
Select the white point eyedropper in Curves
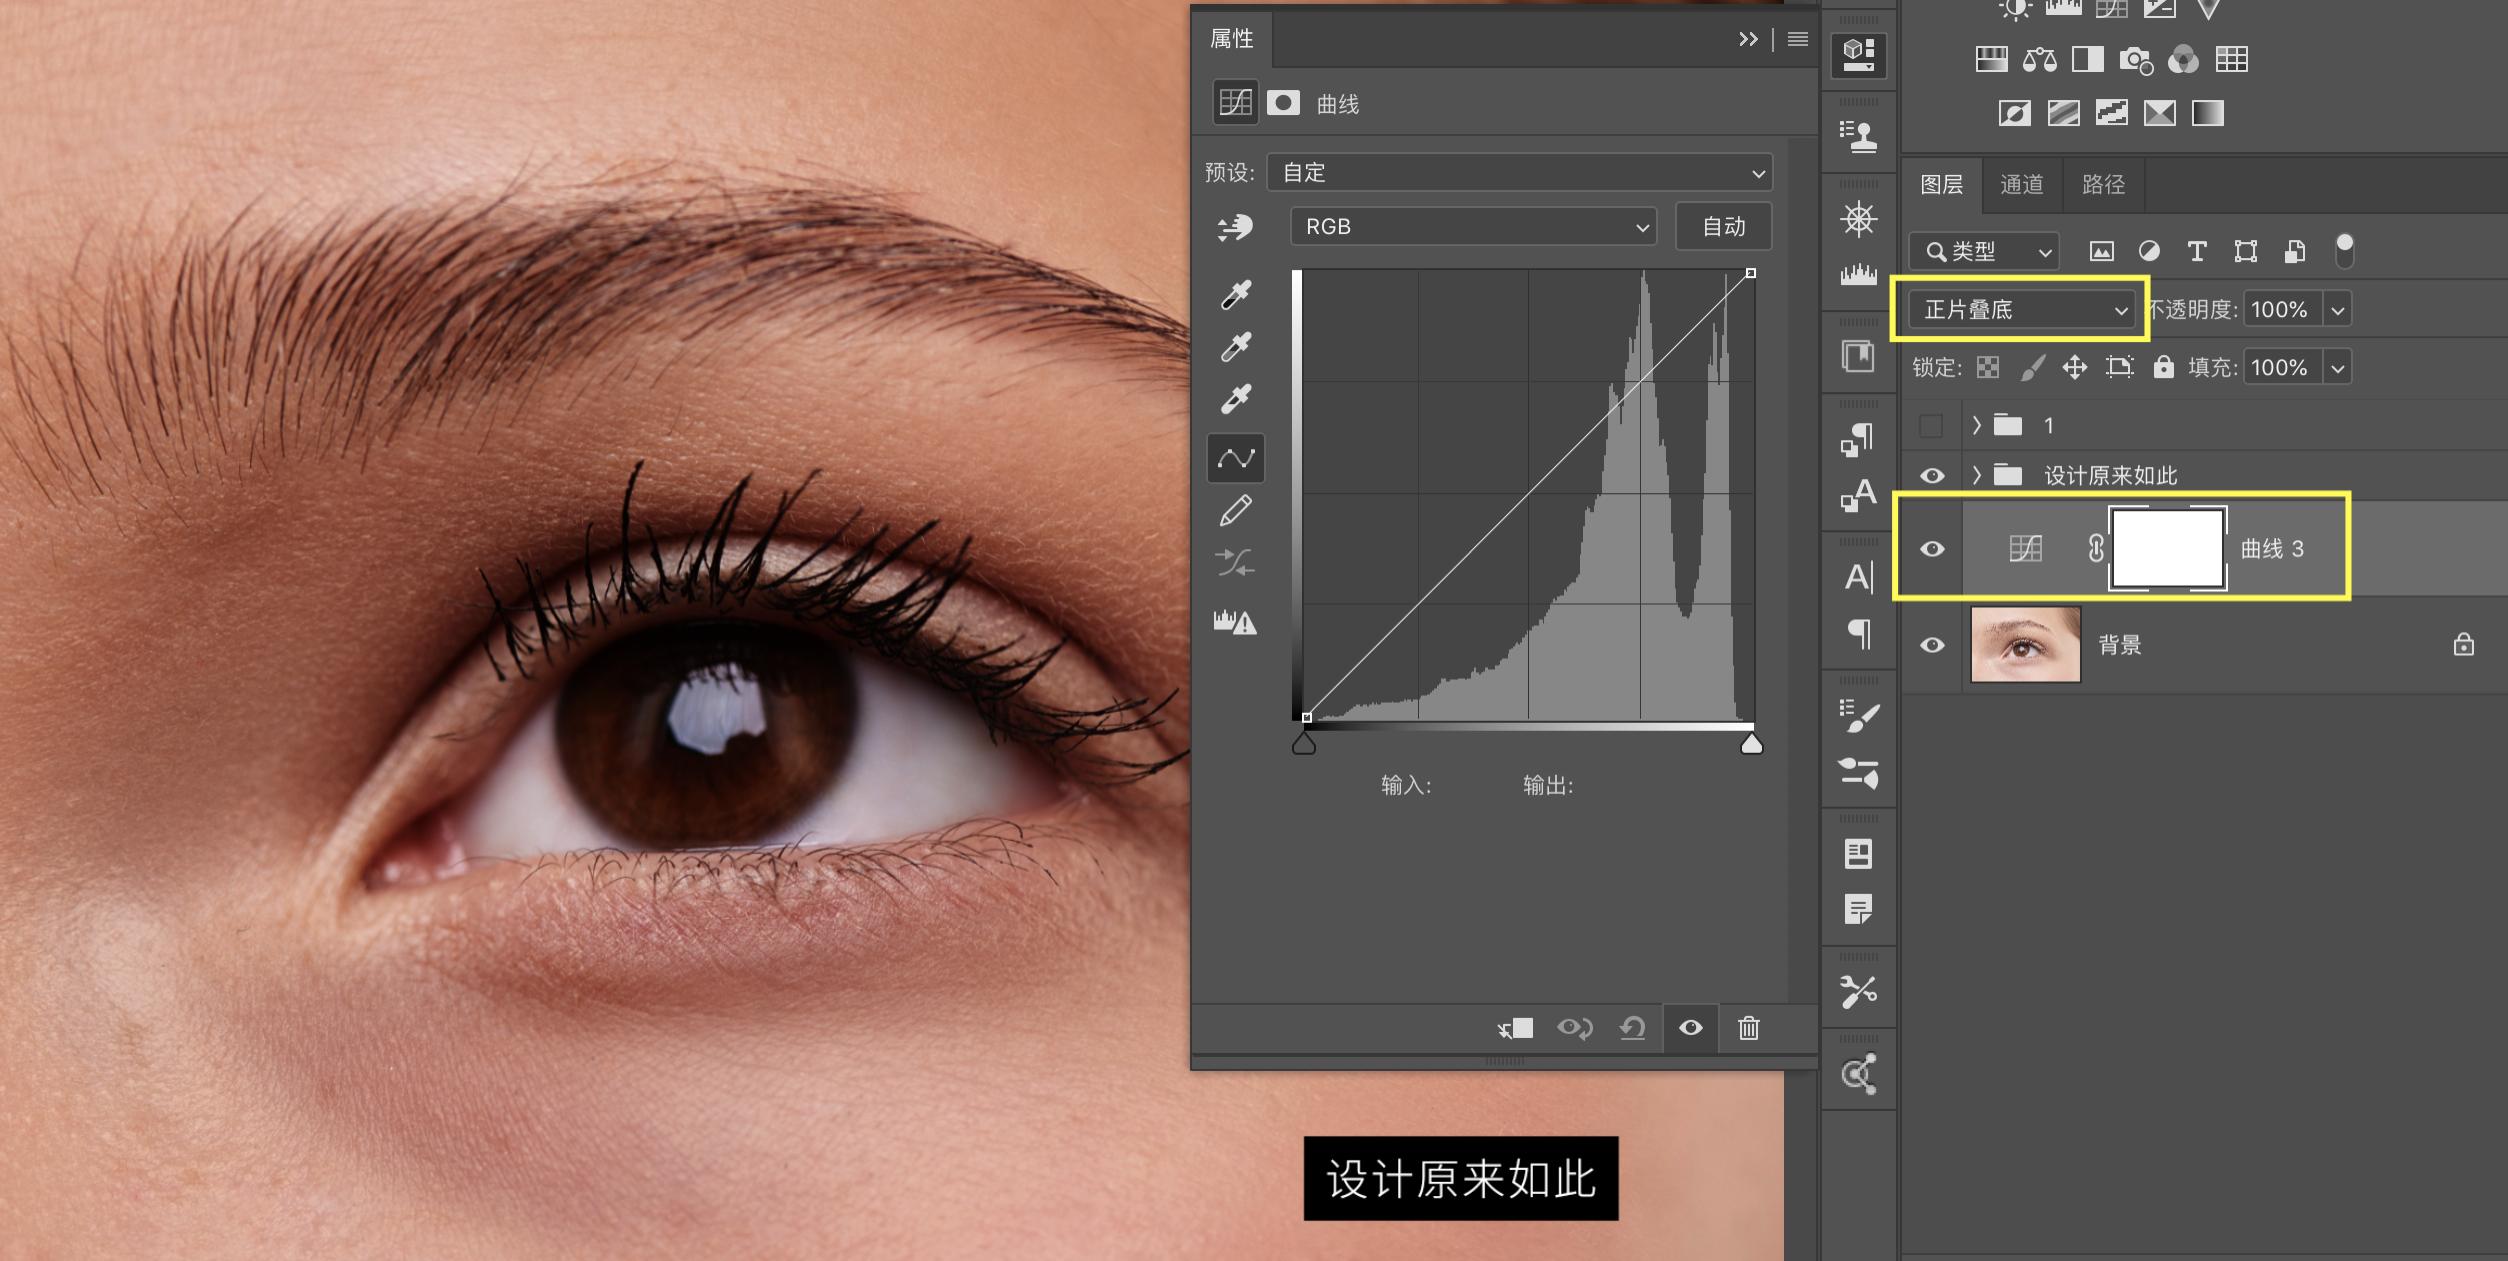pyautogui.click(x=1236, y=399)
